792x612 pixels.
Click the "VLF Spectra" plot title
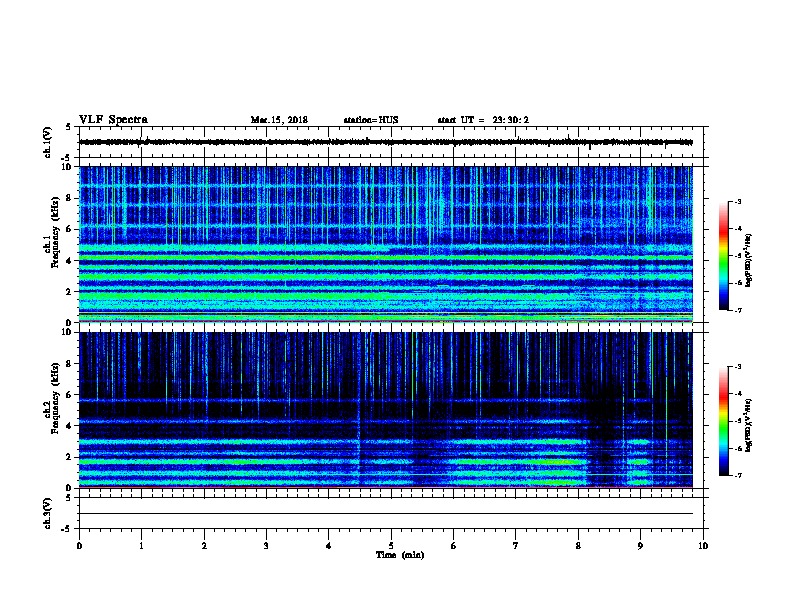pyautogui.click(x=113, y=120)
